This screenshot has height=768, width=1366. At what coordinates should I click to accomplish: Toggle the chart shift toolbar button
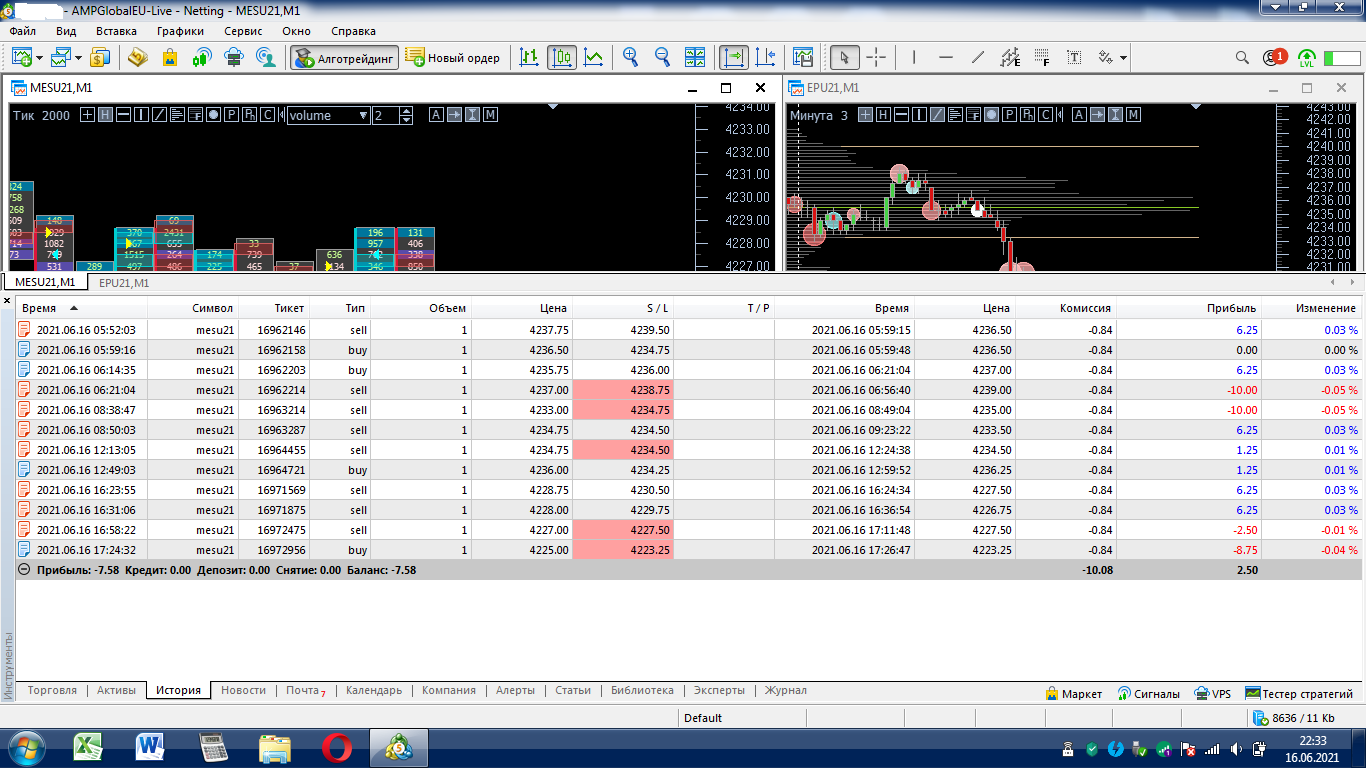(x=766, y=57)
